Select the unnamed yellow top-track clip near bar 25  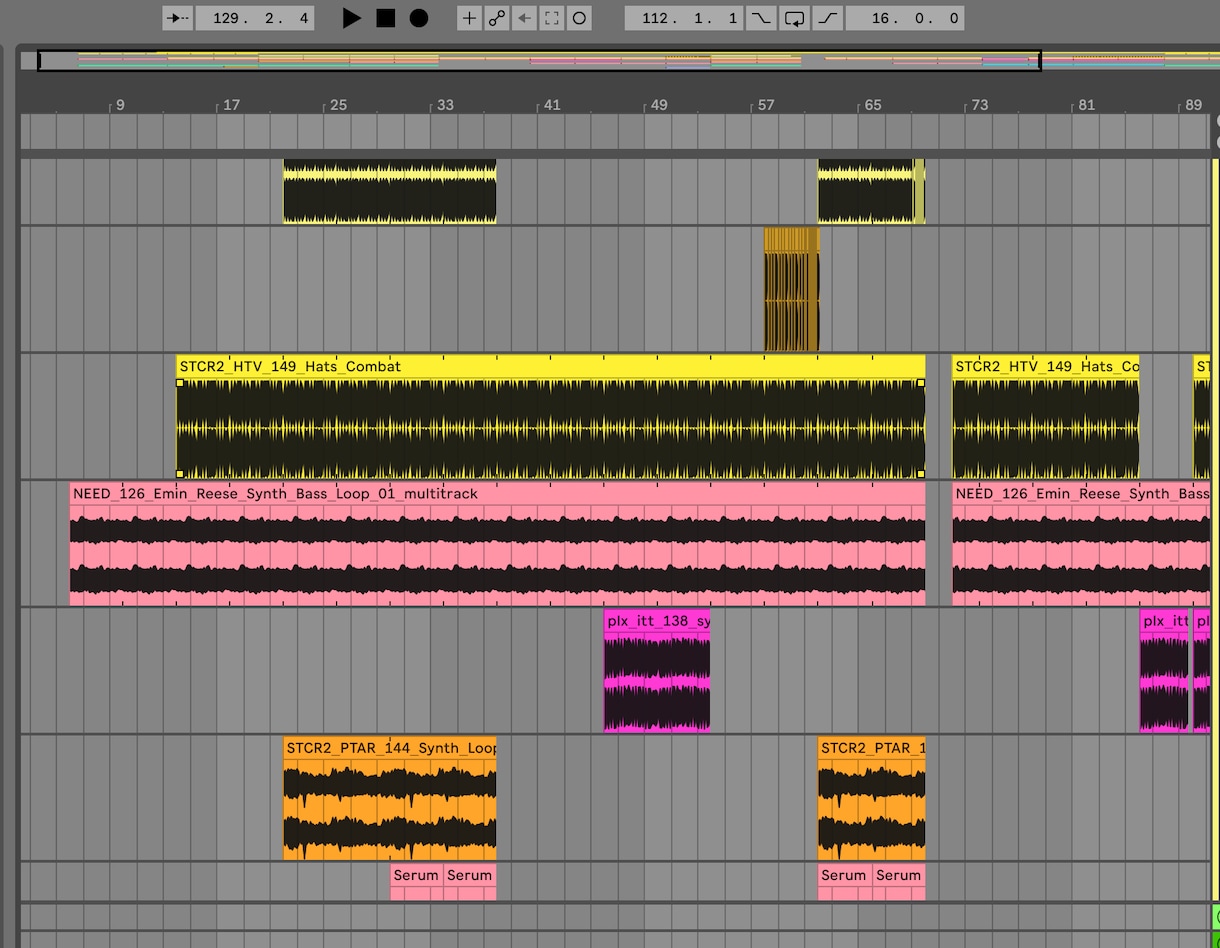coord(390,191)
